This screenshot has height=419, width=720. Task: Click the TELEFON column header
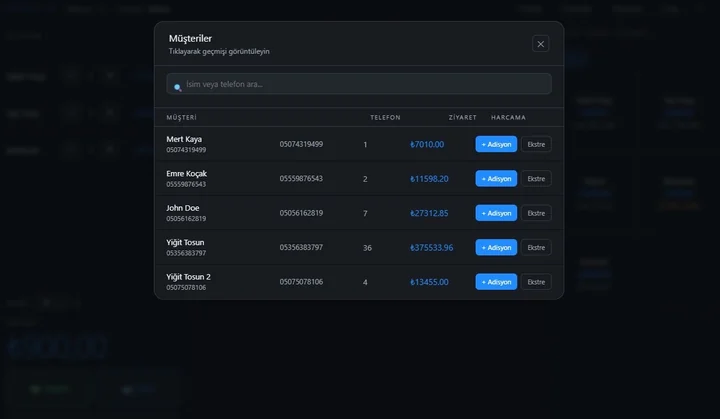(385, 118)
